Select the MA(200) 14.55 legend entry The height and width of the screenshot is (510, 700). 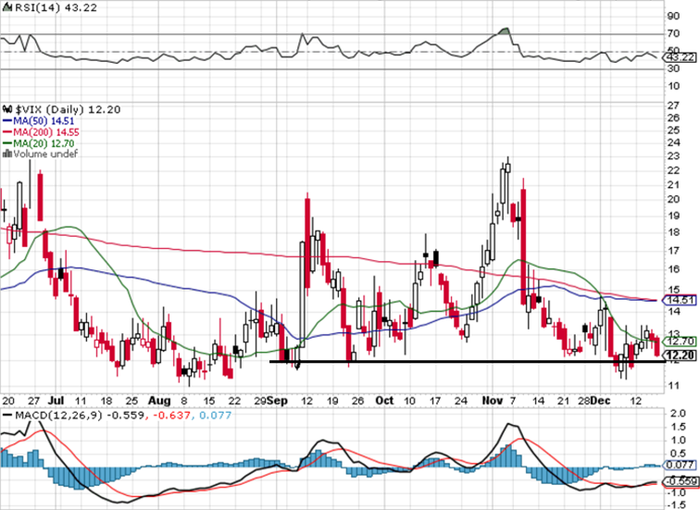[43, 132]
